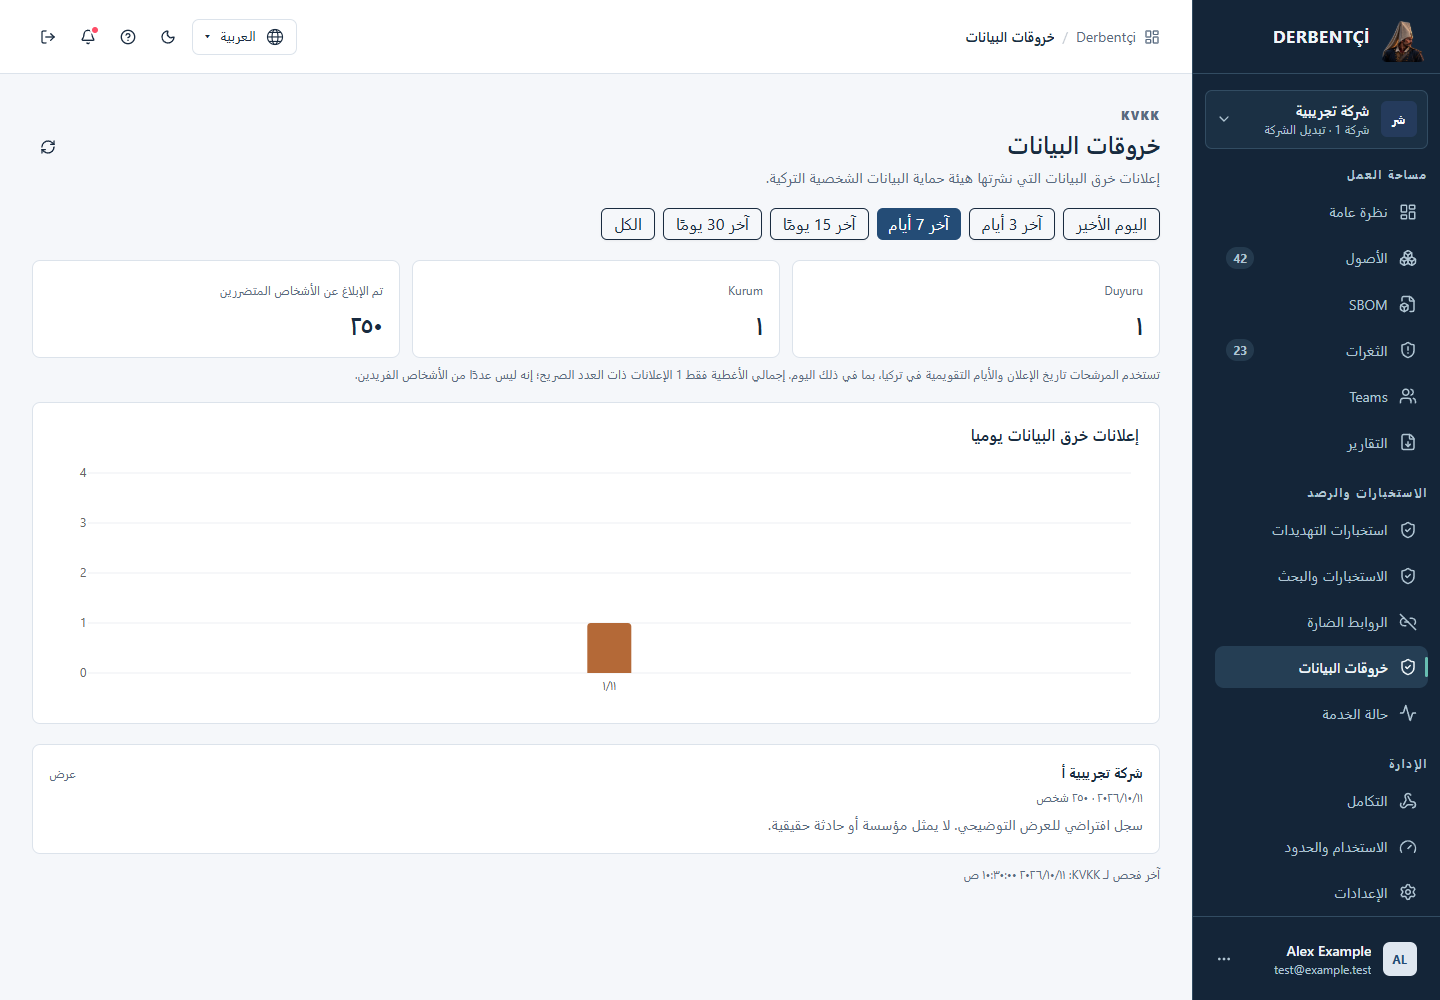Click the 23 badge next to الثغرات

coord(1240,350)
